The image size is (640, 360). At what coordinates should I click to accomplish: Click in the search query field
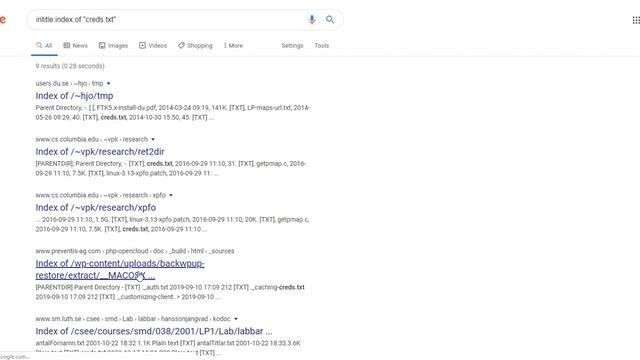[x=167, y=19]
